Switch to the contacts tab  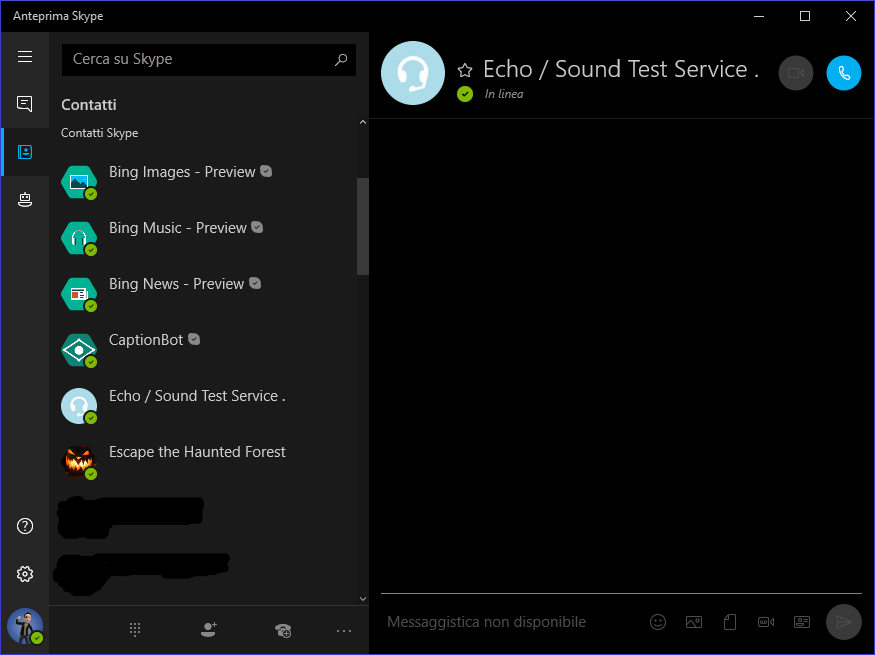(25, 152)
